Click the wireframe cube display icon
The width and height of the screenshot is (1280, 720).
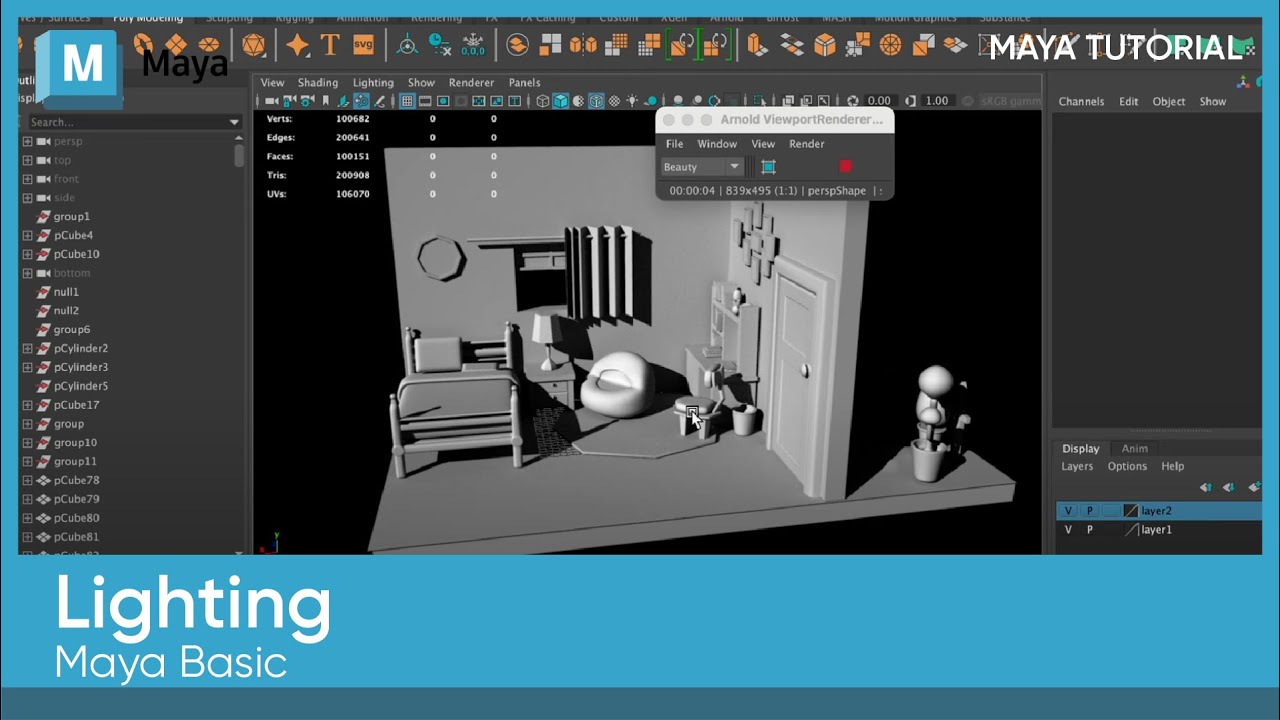[x=543, y=101]
